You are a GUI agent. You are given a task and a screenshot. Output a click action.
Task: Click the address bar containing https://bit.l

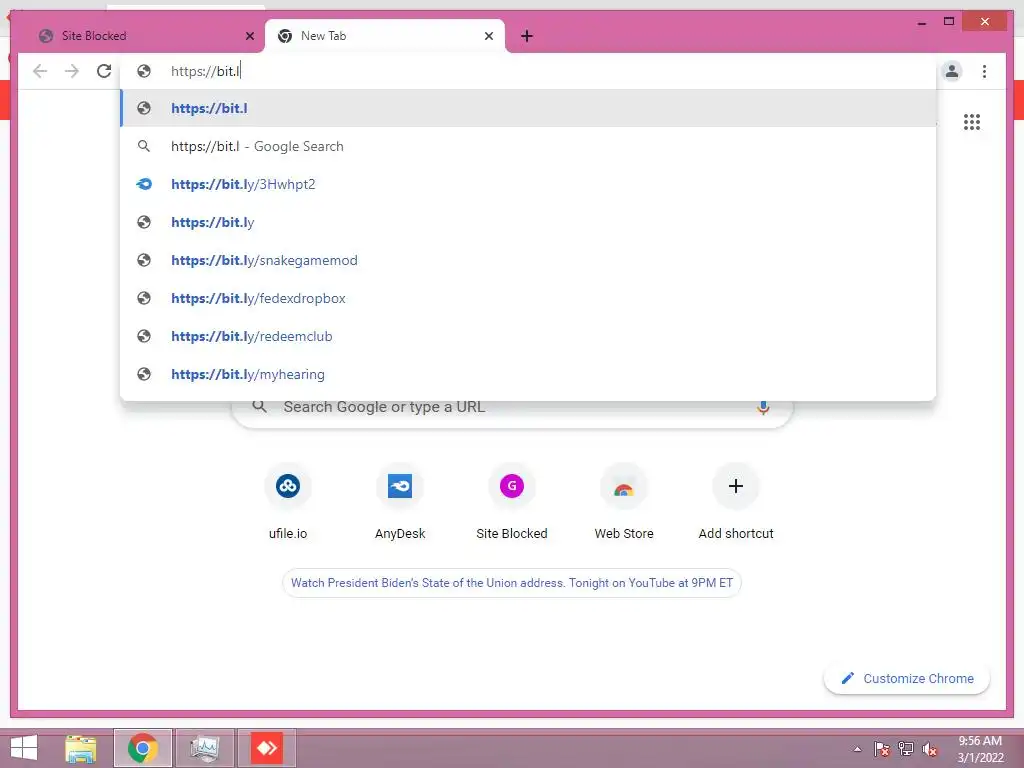[x=528, y=71]
